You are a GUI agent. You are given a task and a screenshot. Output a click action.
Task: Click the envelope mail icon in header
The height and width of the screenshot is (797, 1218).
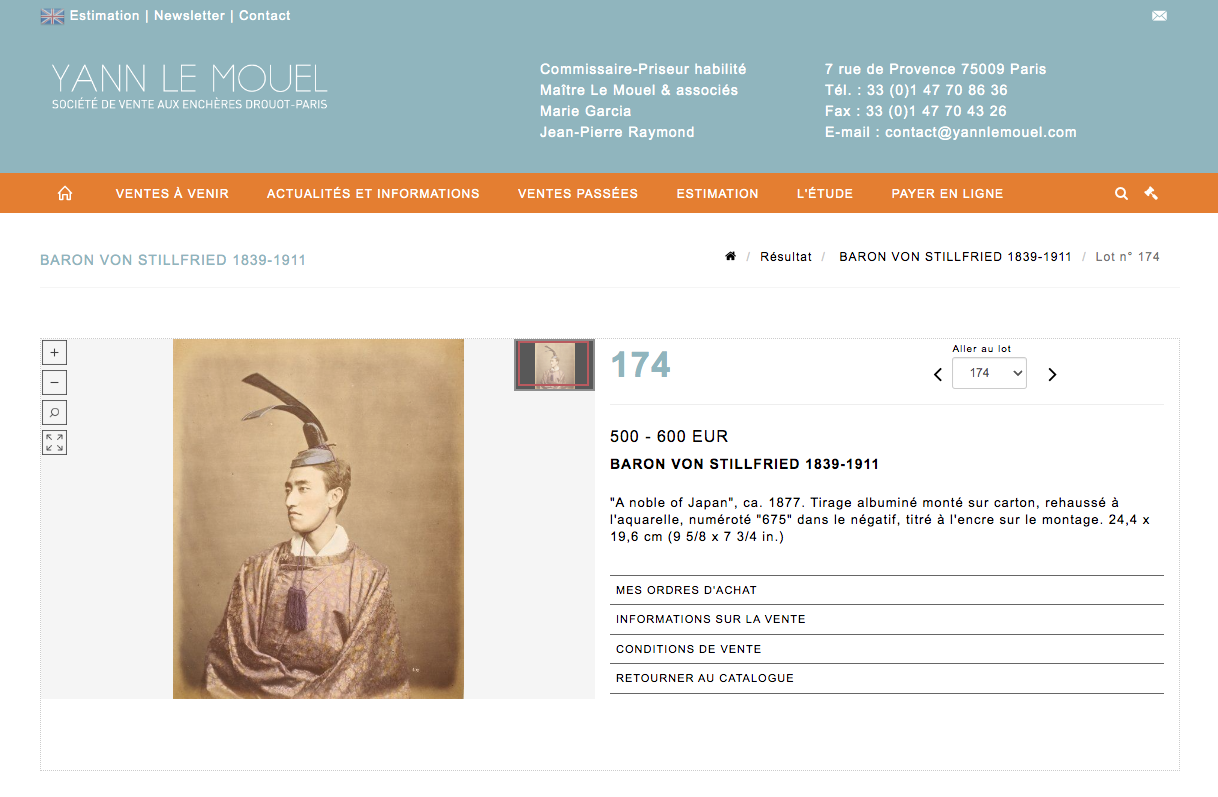[1159, 16]
